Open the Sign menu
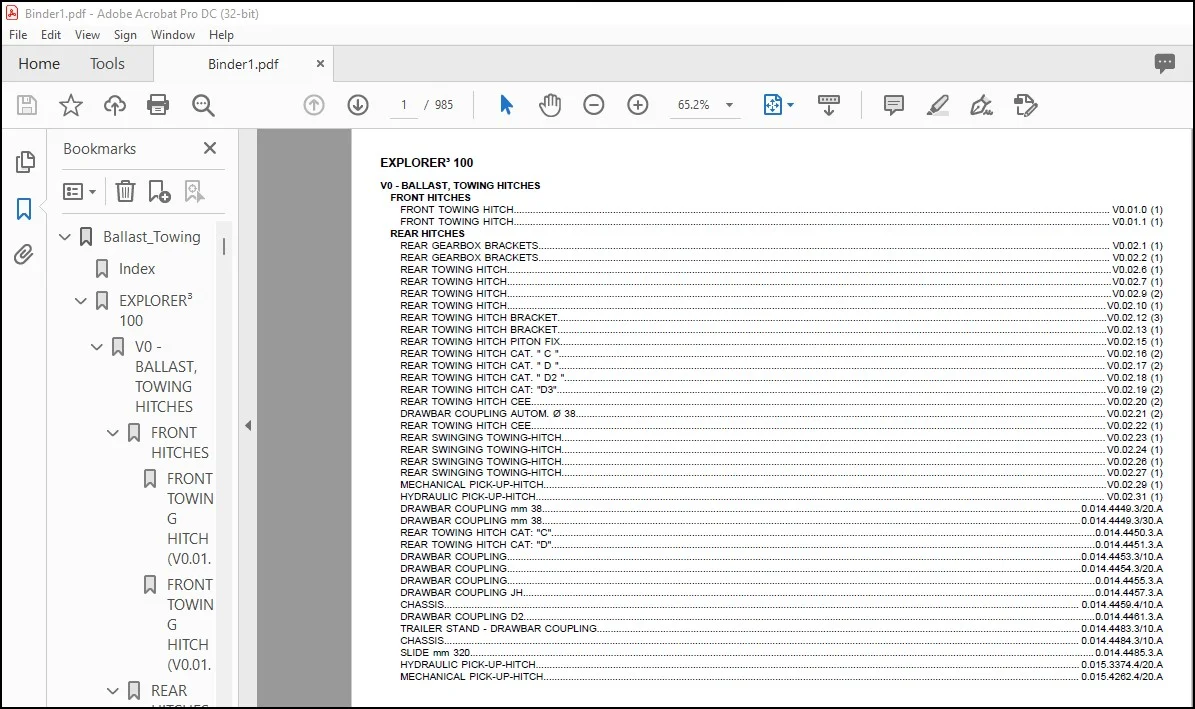This screenshot has height=709, width=1195. tap(125, 35)
